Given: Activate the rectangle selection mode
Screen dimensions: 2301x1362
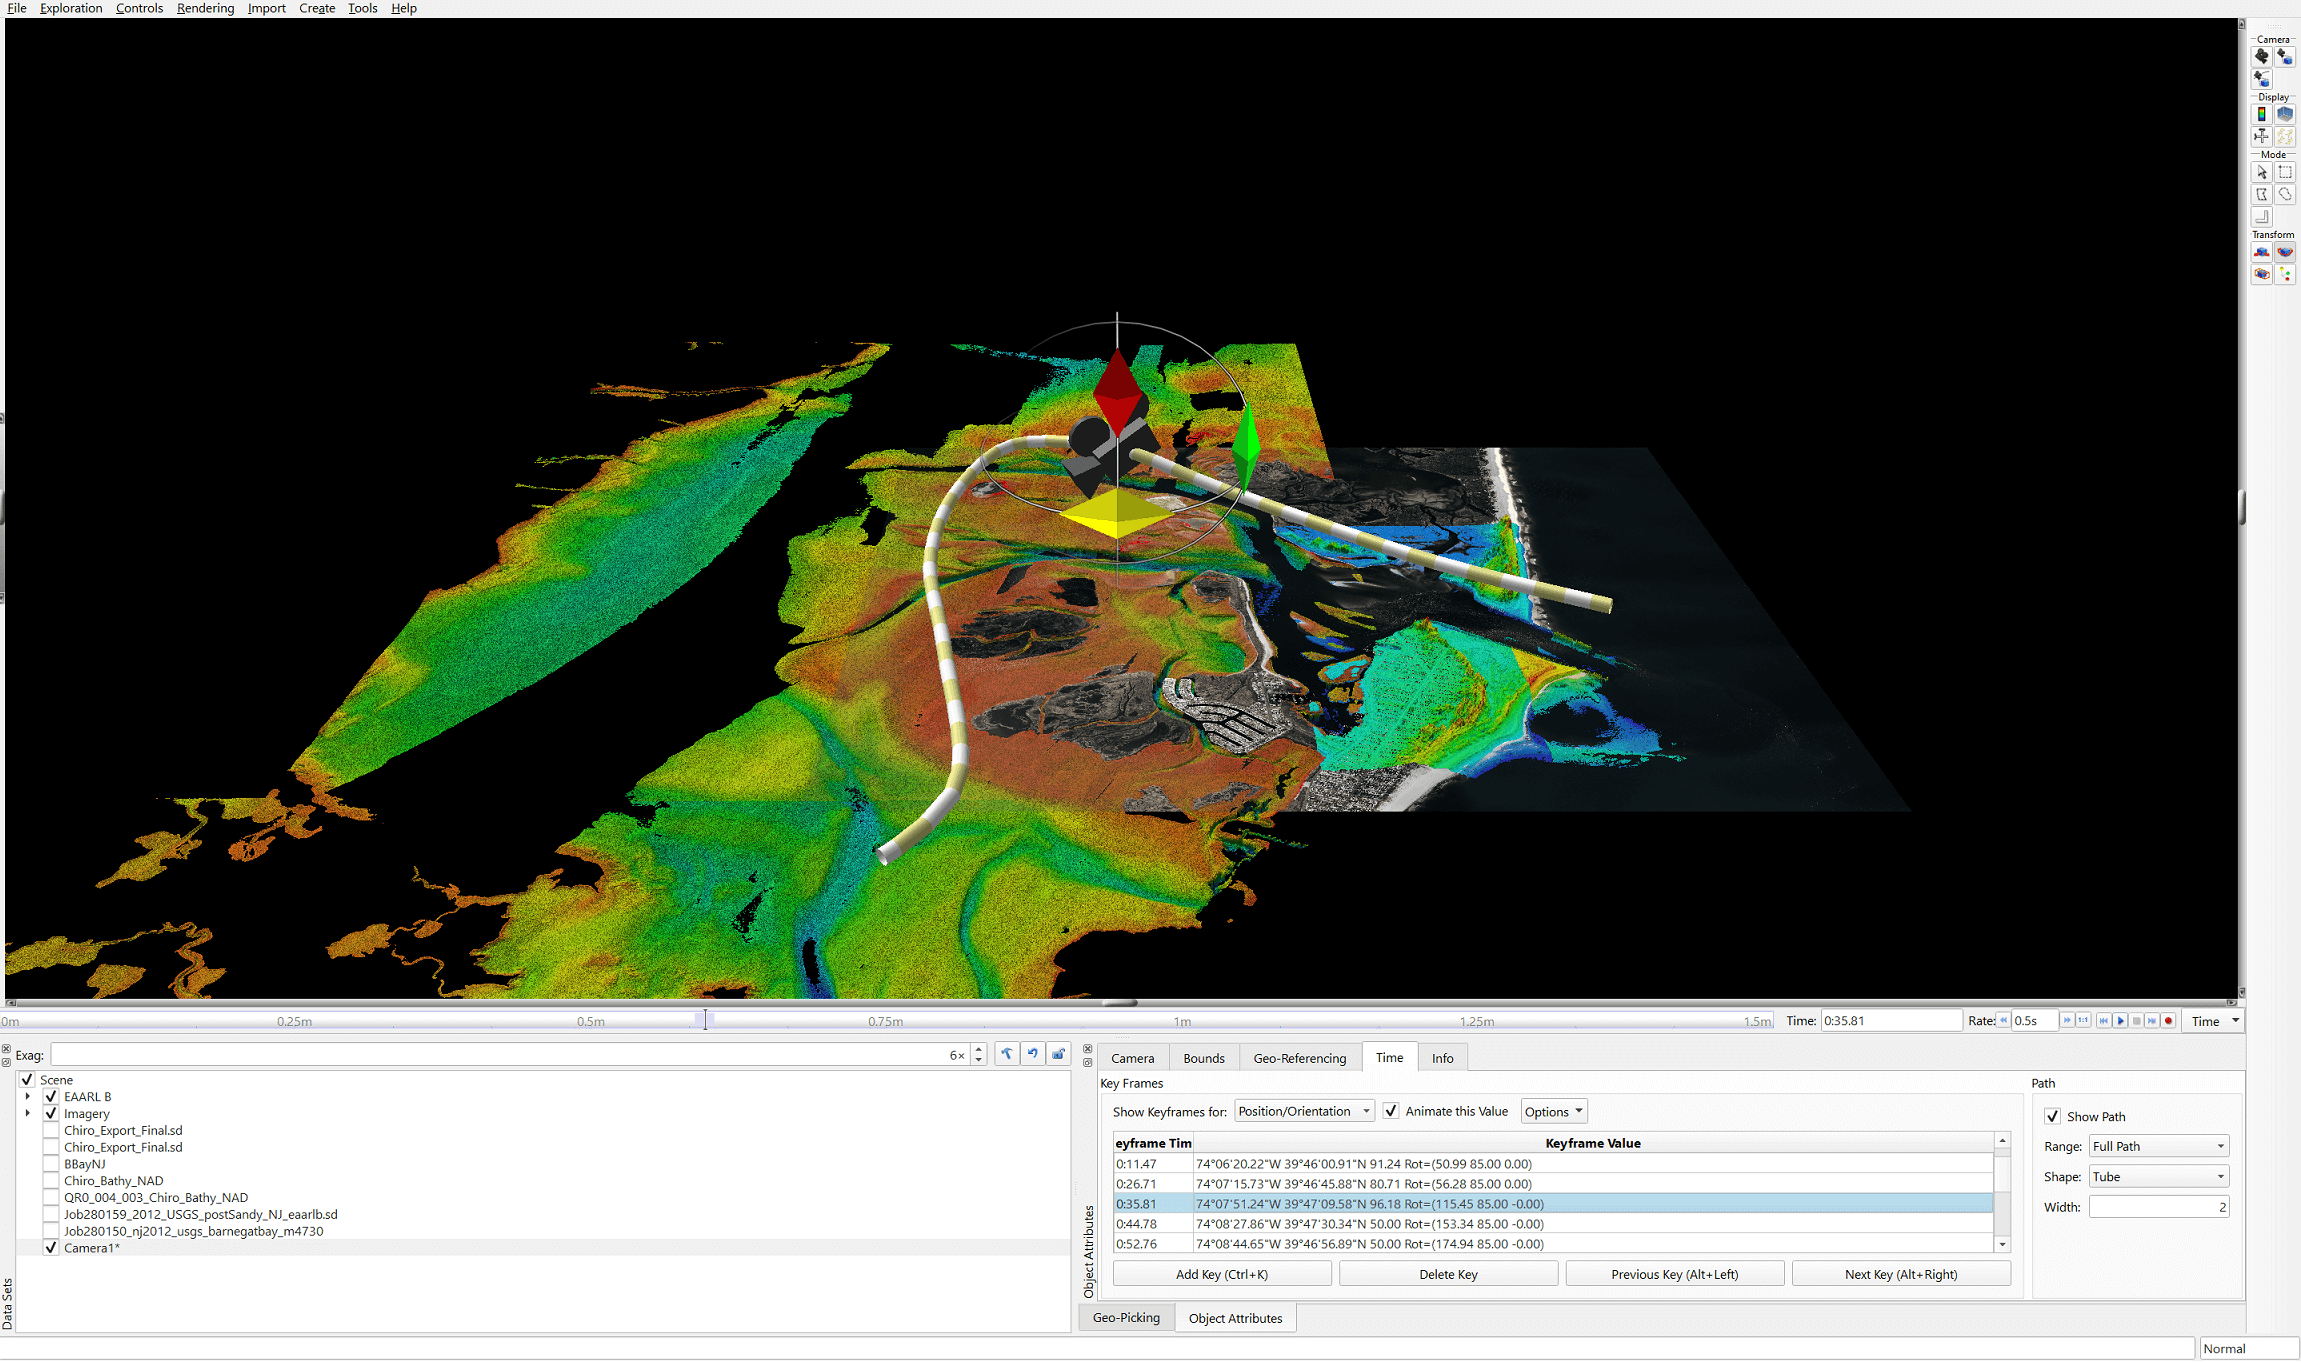Looking at the screenshot, I should point(2285,172).
